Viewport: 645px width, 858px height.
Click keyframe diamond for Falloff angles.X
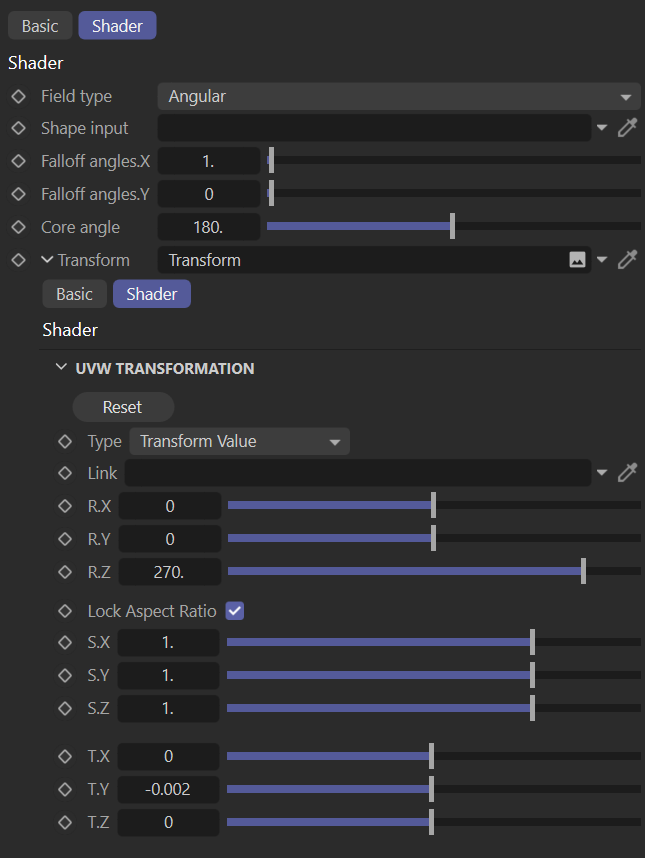(17, 161)
